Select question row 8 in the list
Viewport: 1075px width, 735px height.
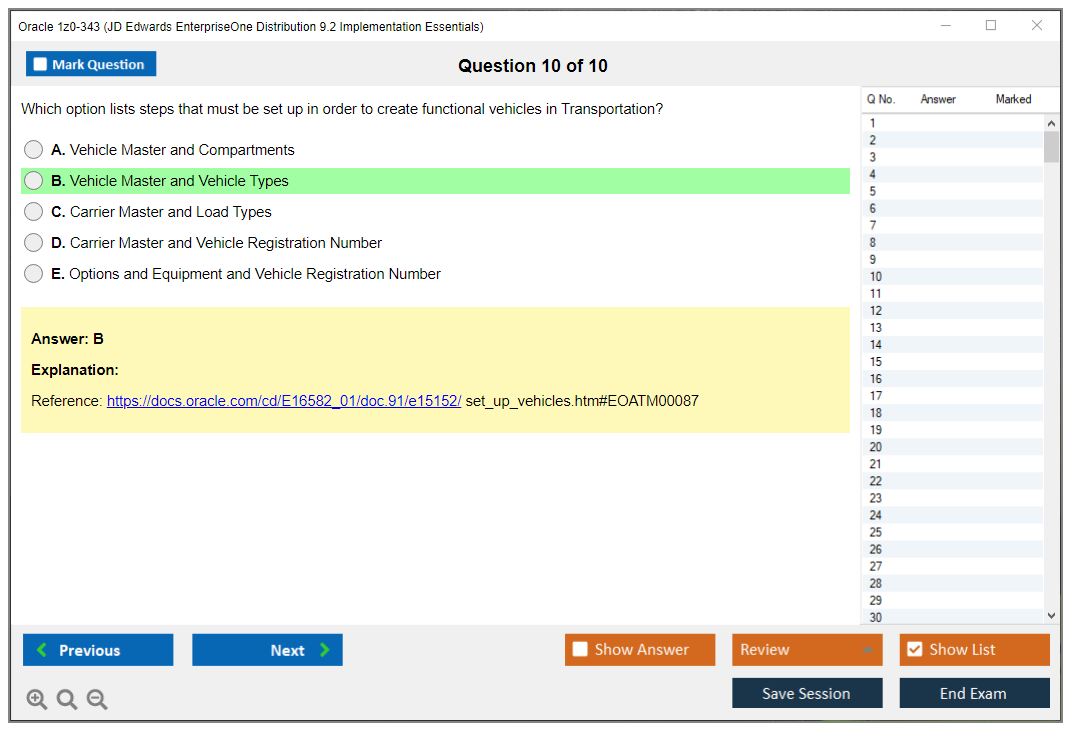(952, 243)
